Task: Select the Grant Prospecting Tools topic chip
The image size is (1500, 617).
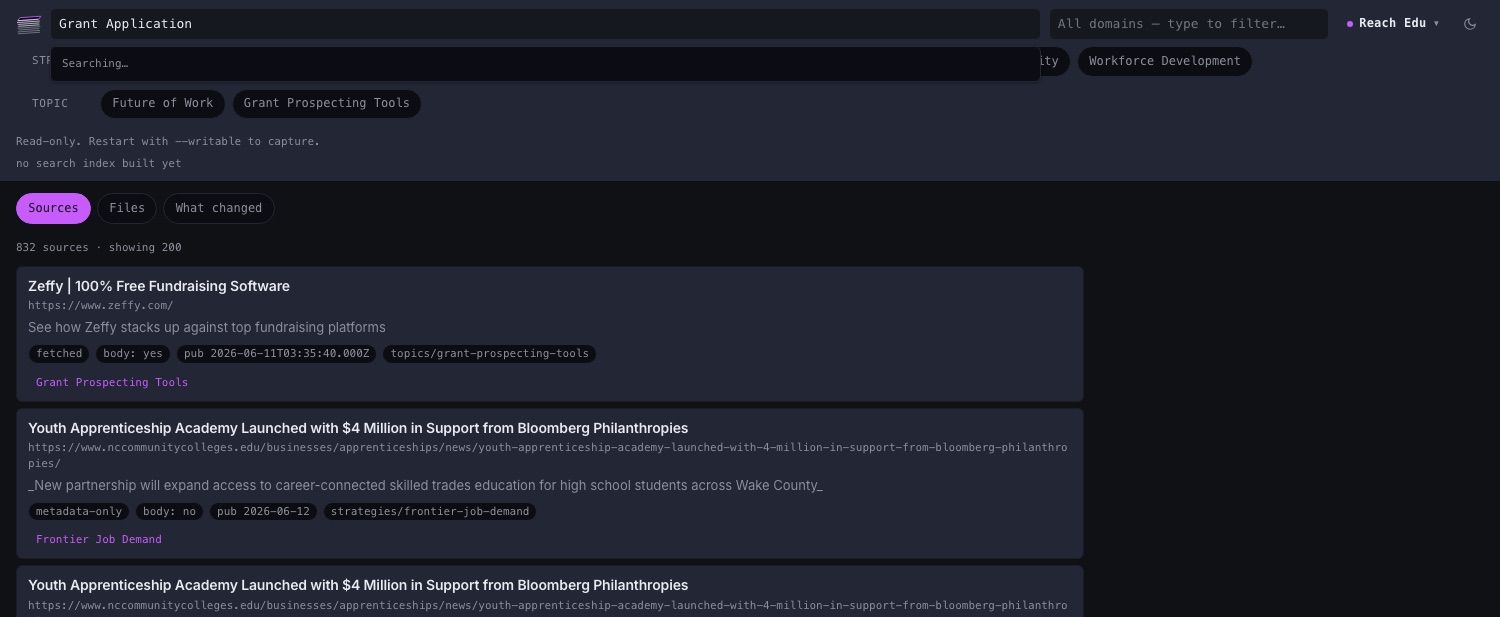Action: click(327, 103)
